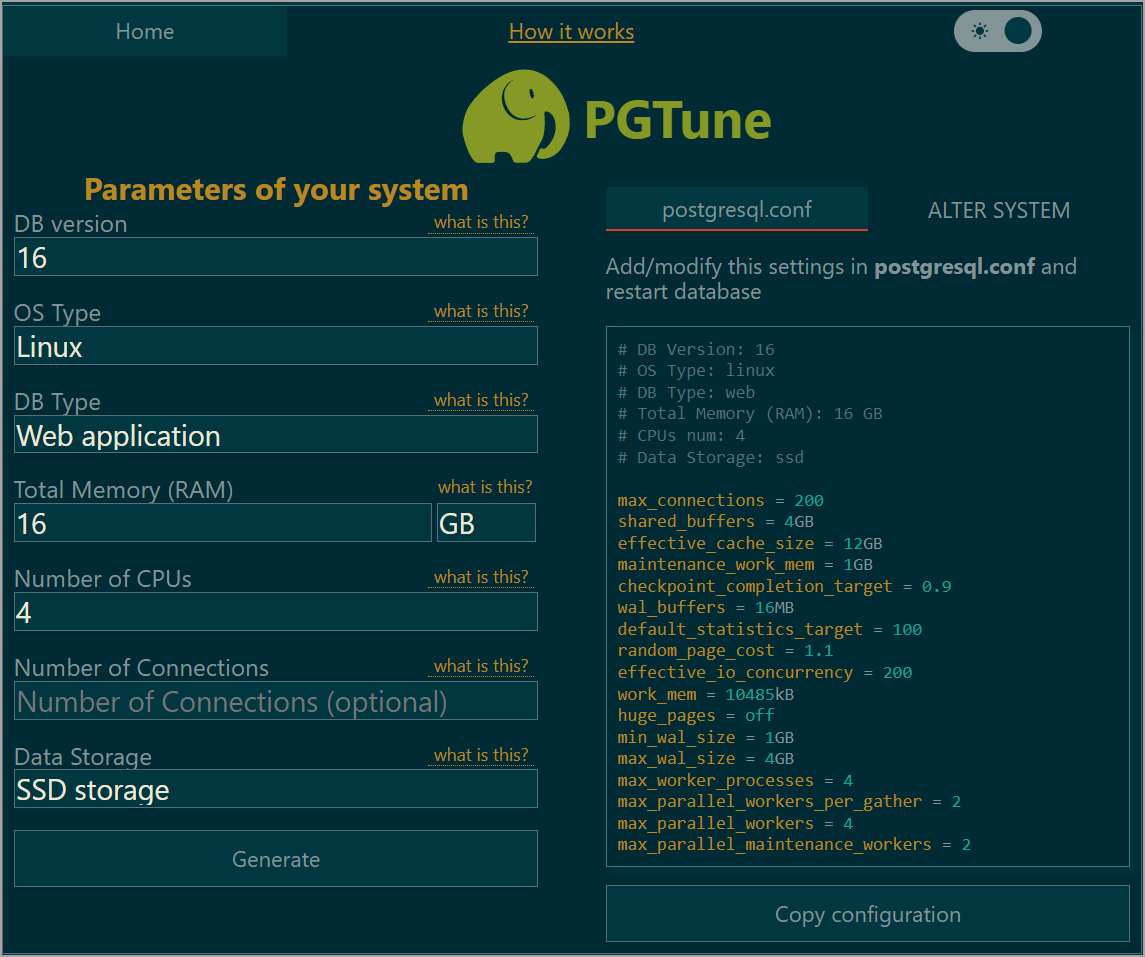Open the DB Type dropdown
Screen dimensions: 1145x957
pyautogui.click(x=276, y=435)
